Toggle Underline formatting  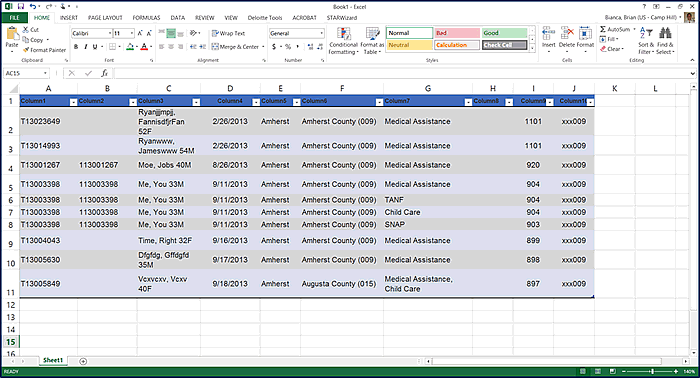pos(95,46)
